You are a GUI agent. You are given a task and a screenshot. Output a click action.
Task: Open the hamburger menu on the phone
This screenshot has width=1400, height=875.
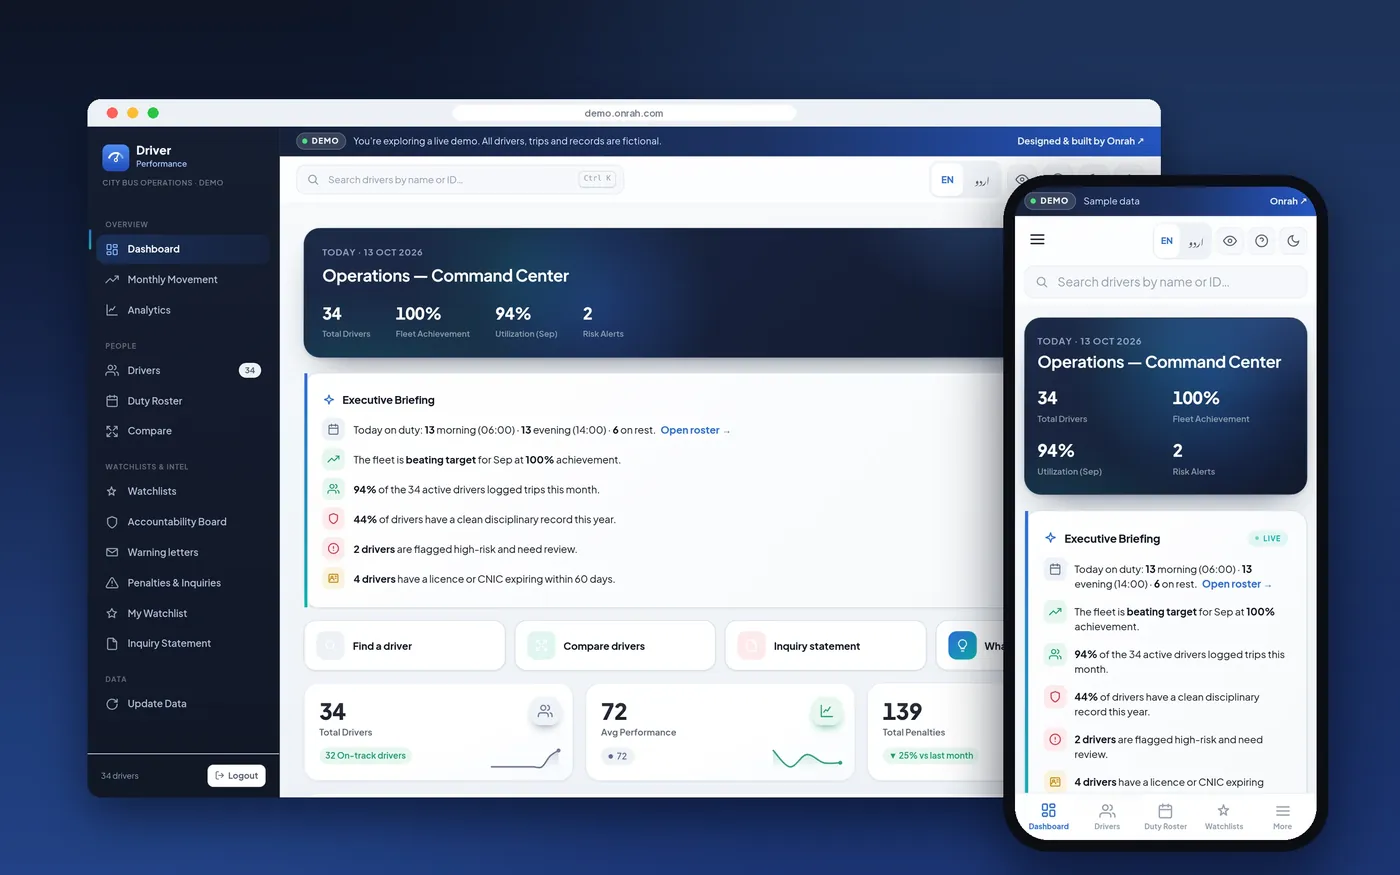point(1037,240)
